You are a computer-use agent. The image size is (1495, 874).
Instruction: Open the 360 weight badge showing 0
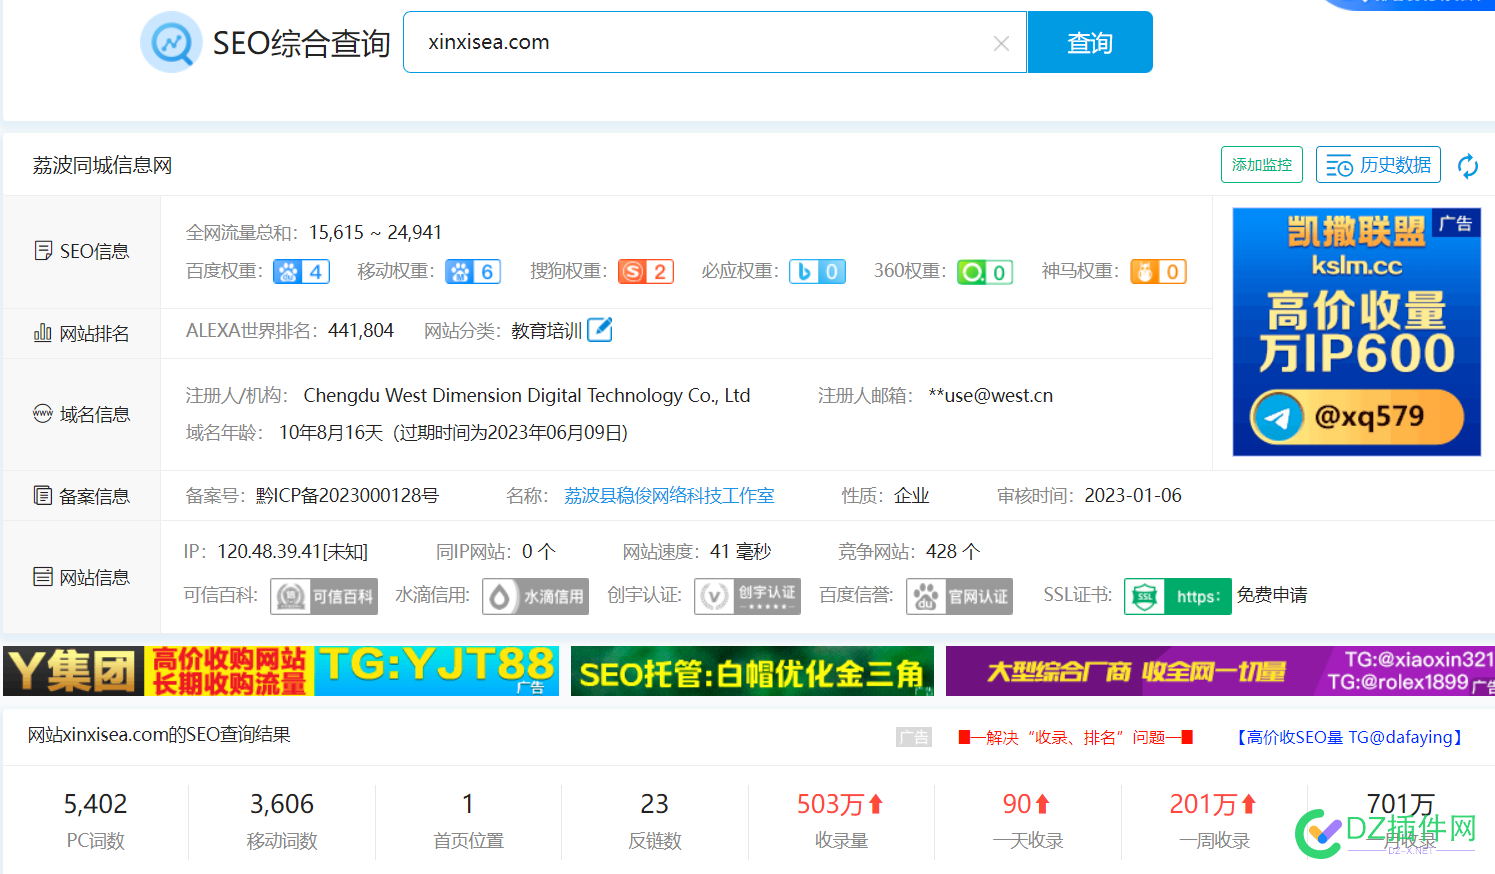pyautogui.click(x=985, y=271)
